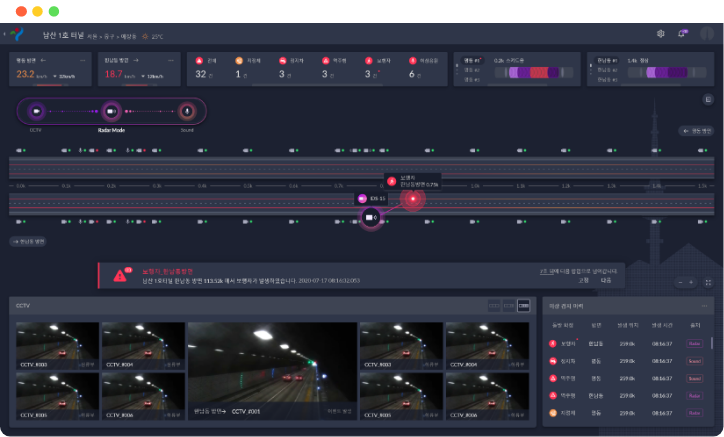Click the 정지차 stopped car icon
The height and width of the screenshot is (437, 724).
coord(283,61)
